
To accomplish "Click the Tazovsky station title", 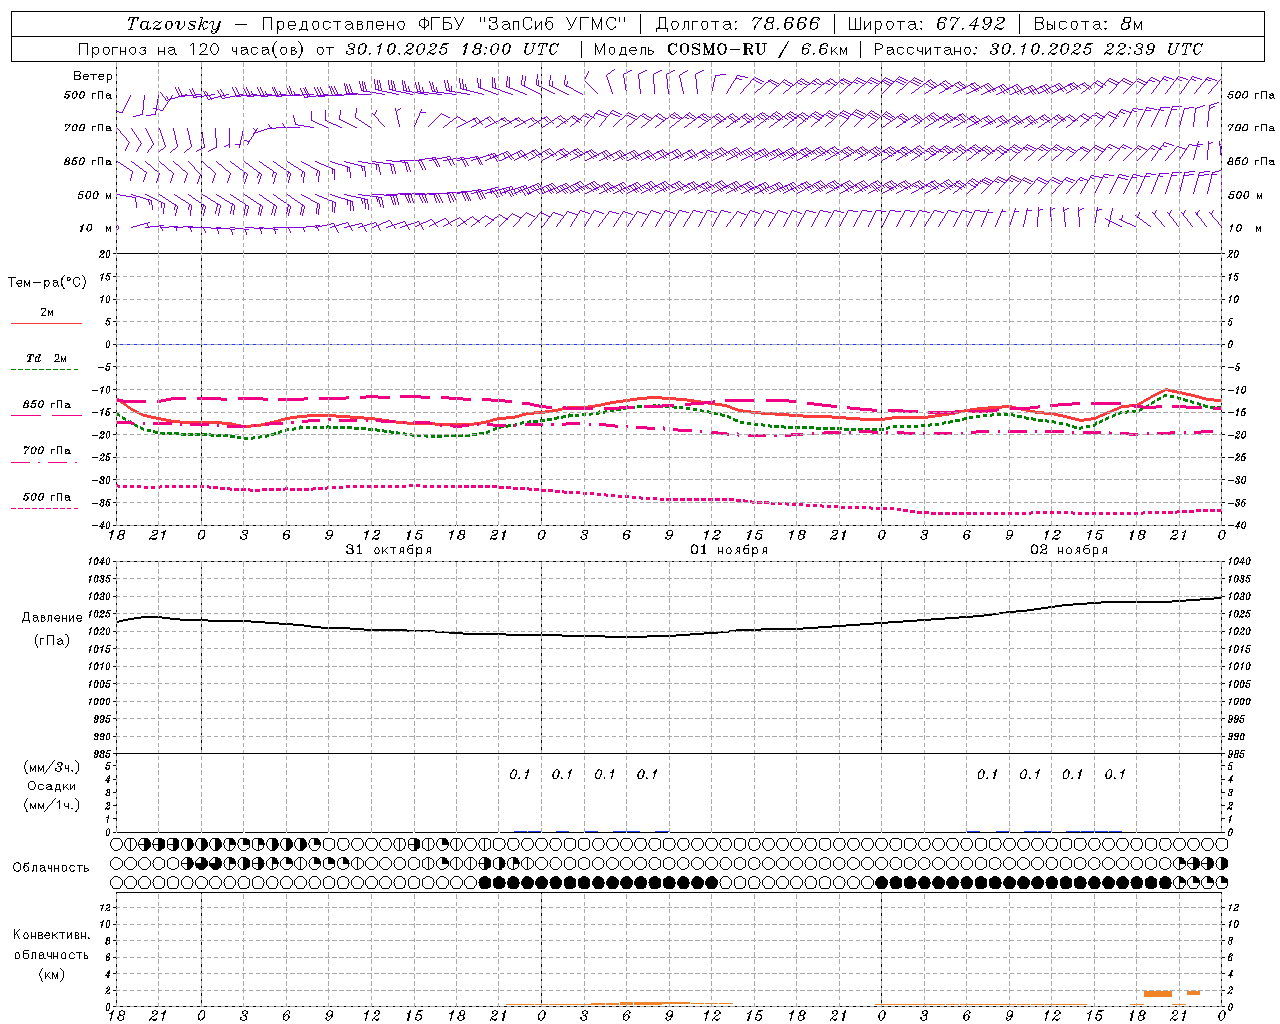I will [x=174, y=24].
